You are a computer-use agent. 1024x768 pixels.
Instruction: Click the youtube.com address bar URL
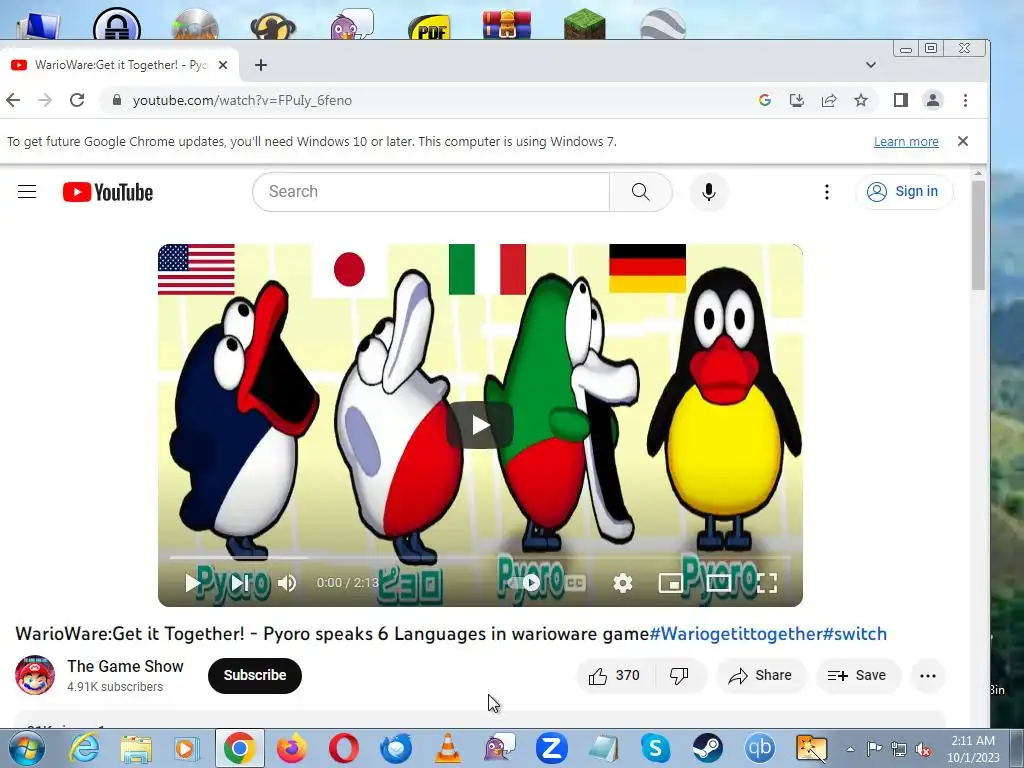242,100
